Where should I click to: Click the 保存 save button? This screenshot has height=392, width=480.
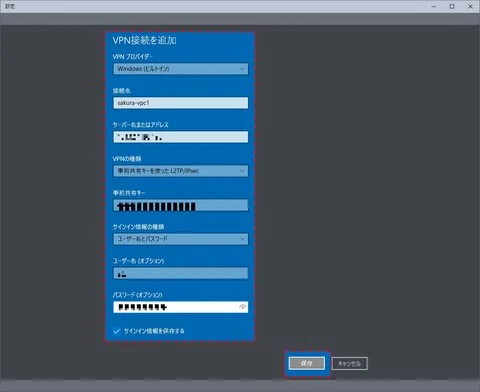[x=307, y=363]
